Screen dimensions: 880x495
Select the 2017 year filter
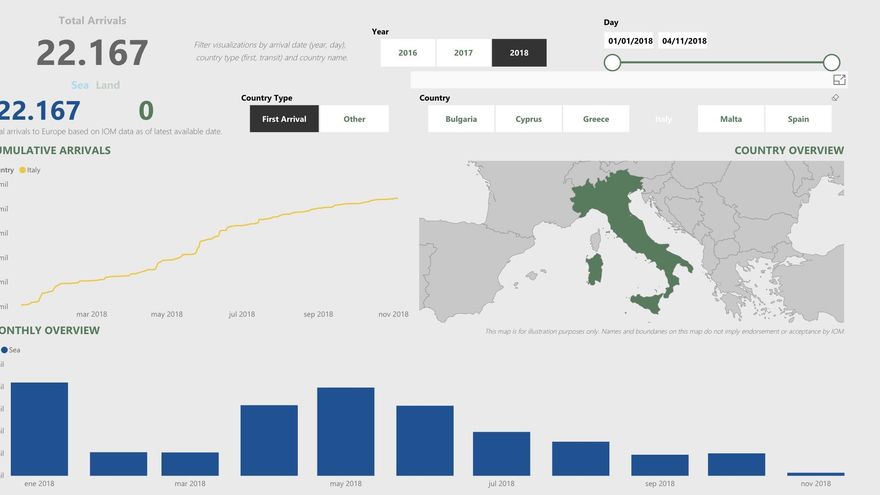click(x=463, y=53)
